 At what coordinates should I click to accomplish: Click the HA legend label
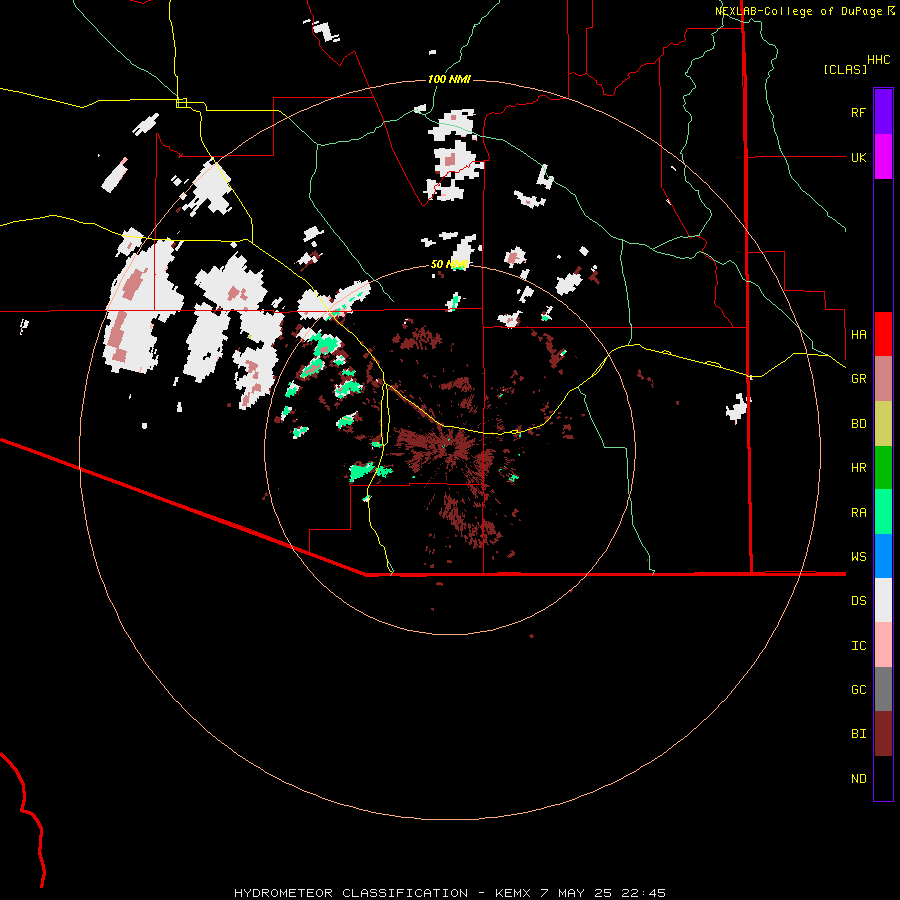[858, 334]
